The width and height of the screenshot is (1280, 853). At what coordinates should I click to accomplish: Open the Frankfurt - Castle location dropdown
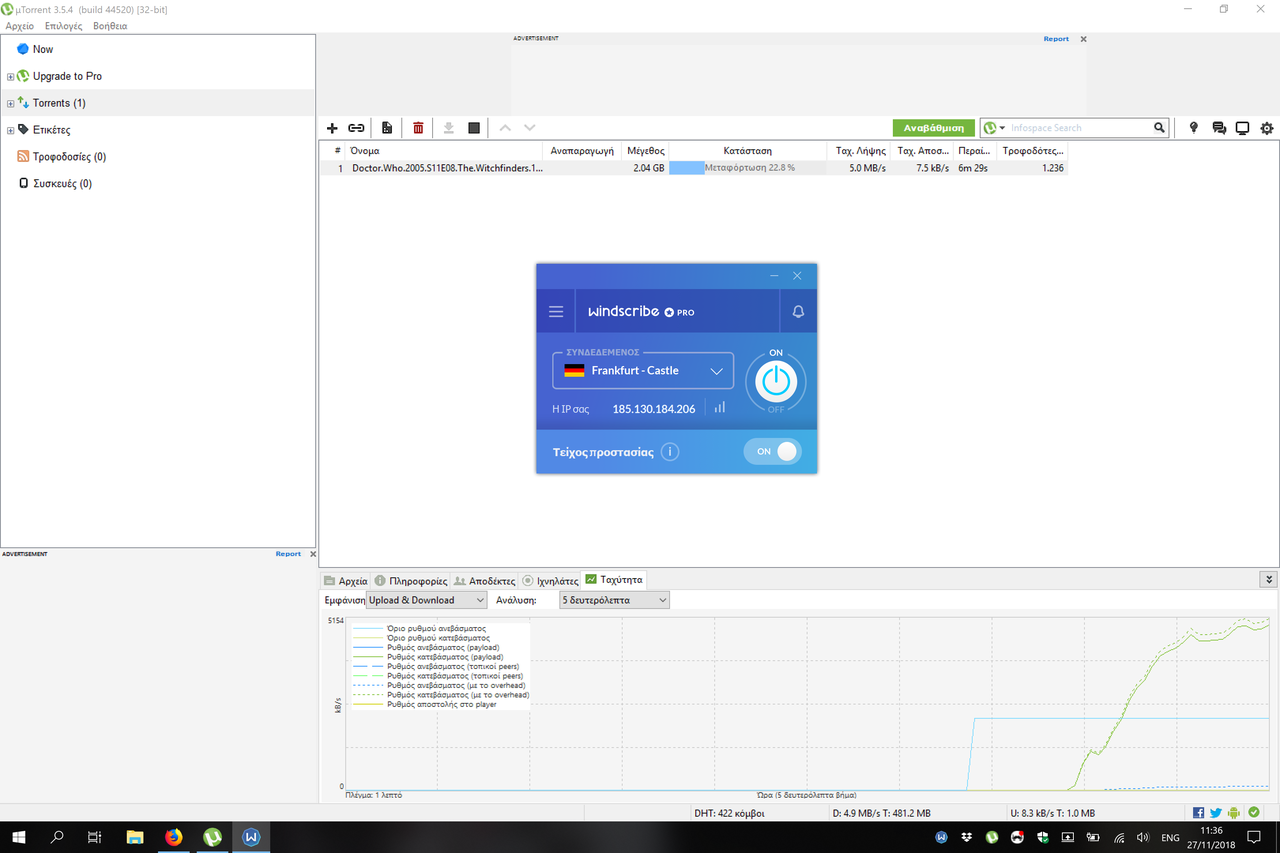tap(643, 370)
